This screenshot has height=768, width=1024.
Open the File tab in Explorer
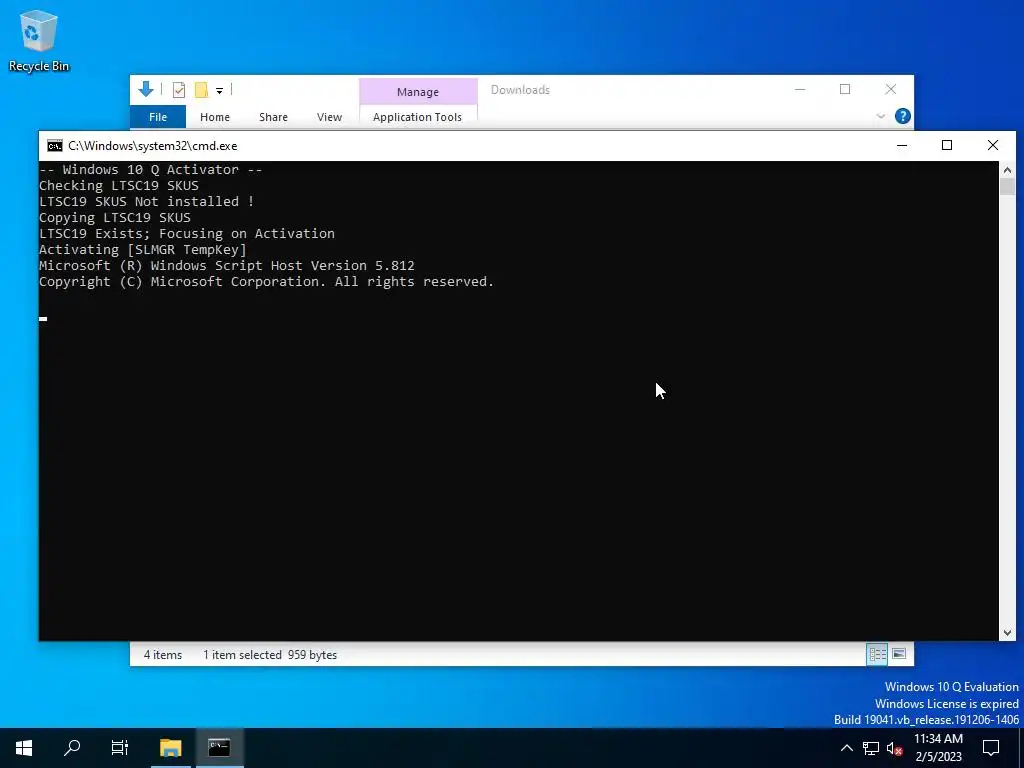(158, 117)
